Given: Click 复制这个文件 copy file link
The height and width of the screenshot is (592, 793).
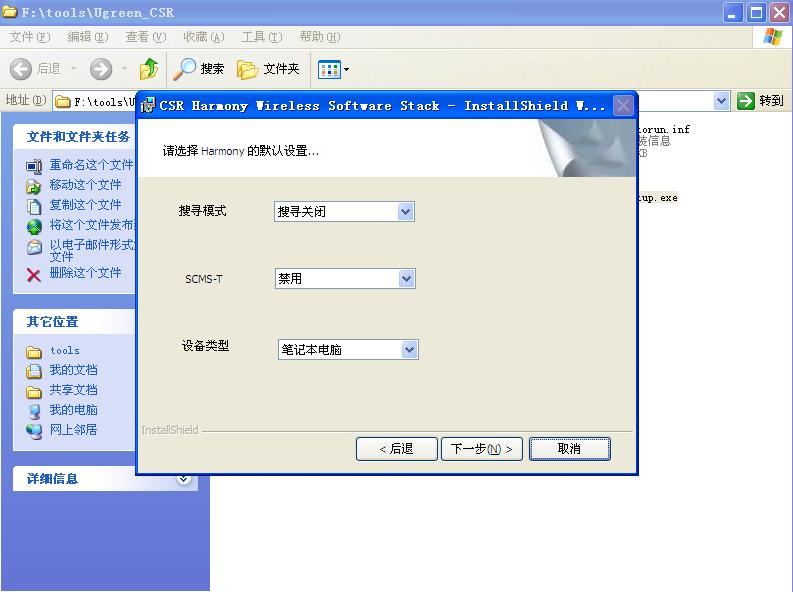Looking at the screenshot, I should (x=85, y=205).
